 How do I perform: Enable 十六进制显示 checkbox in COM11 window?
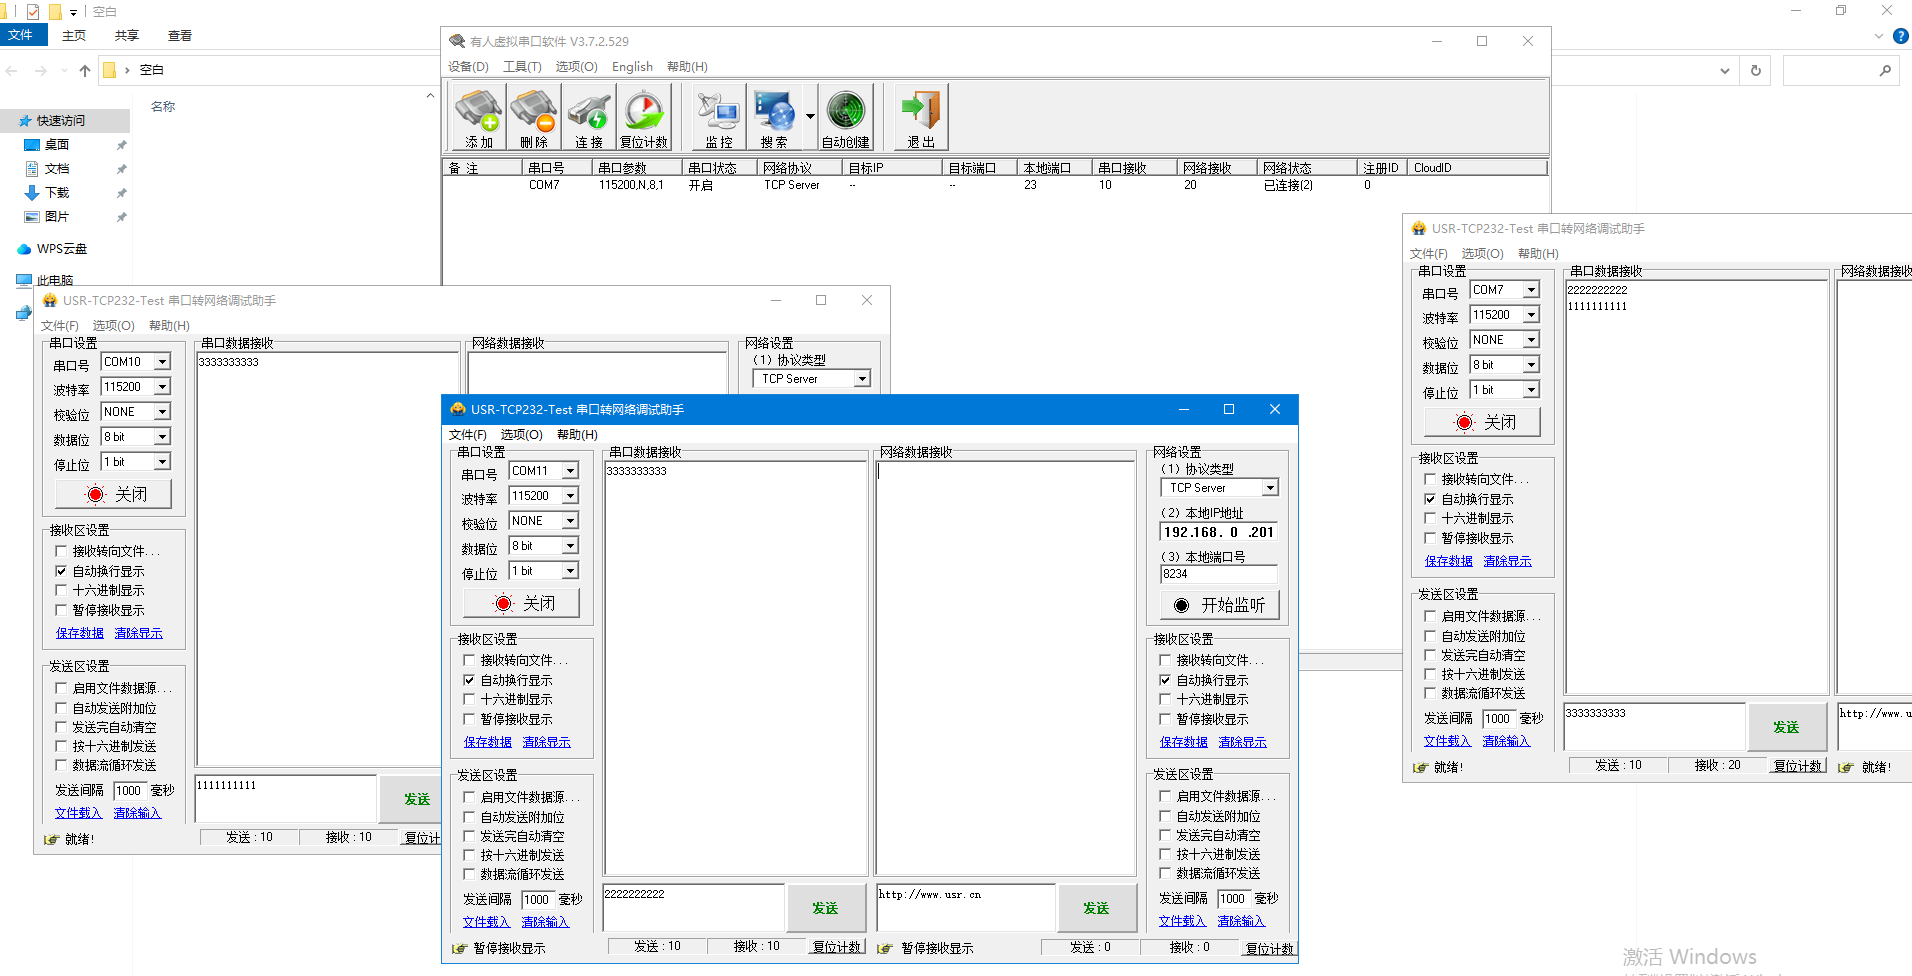tap(469, 699)
